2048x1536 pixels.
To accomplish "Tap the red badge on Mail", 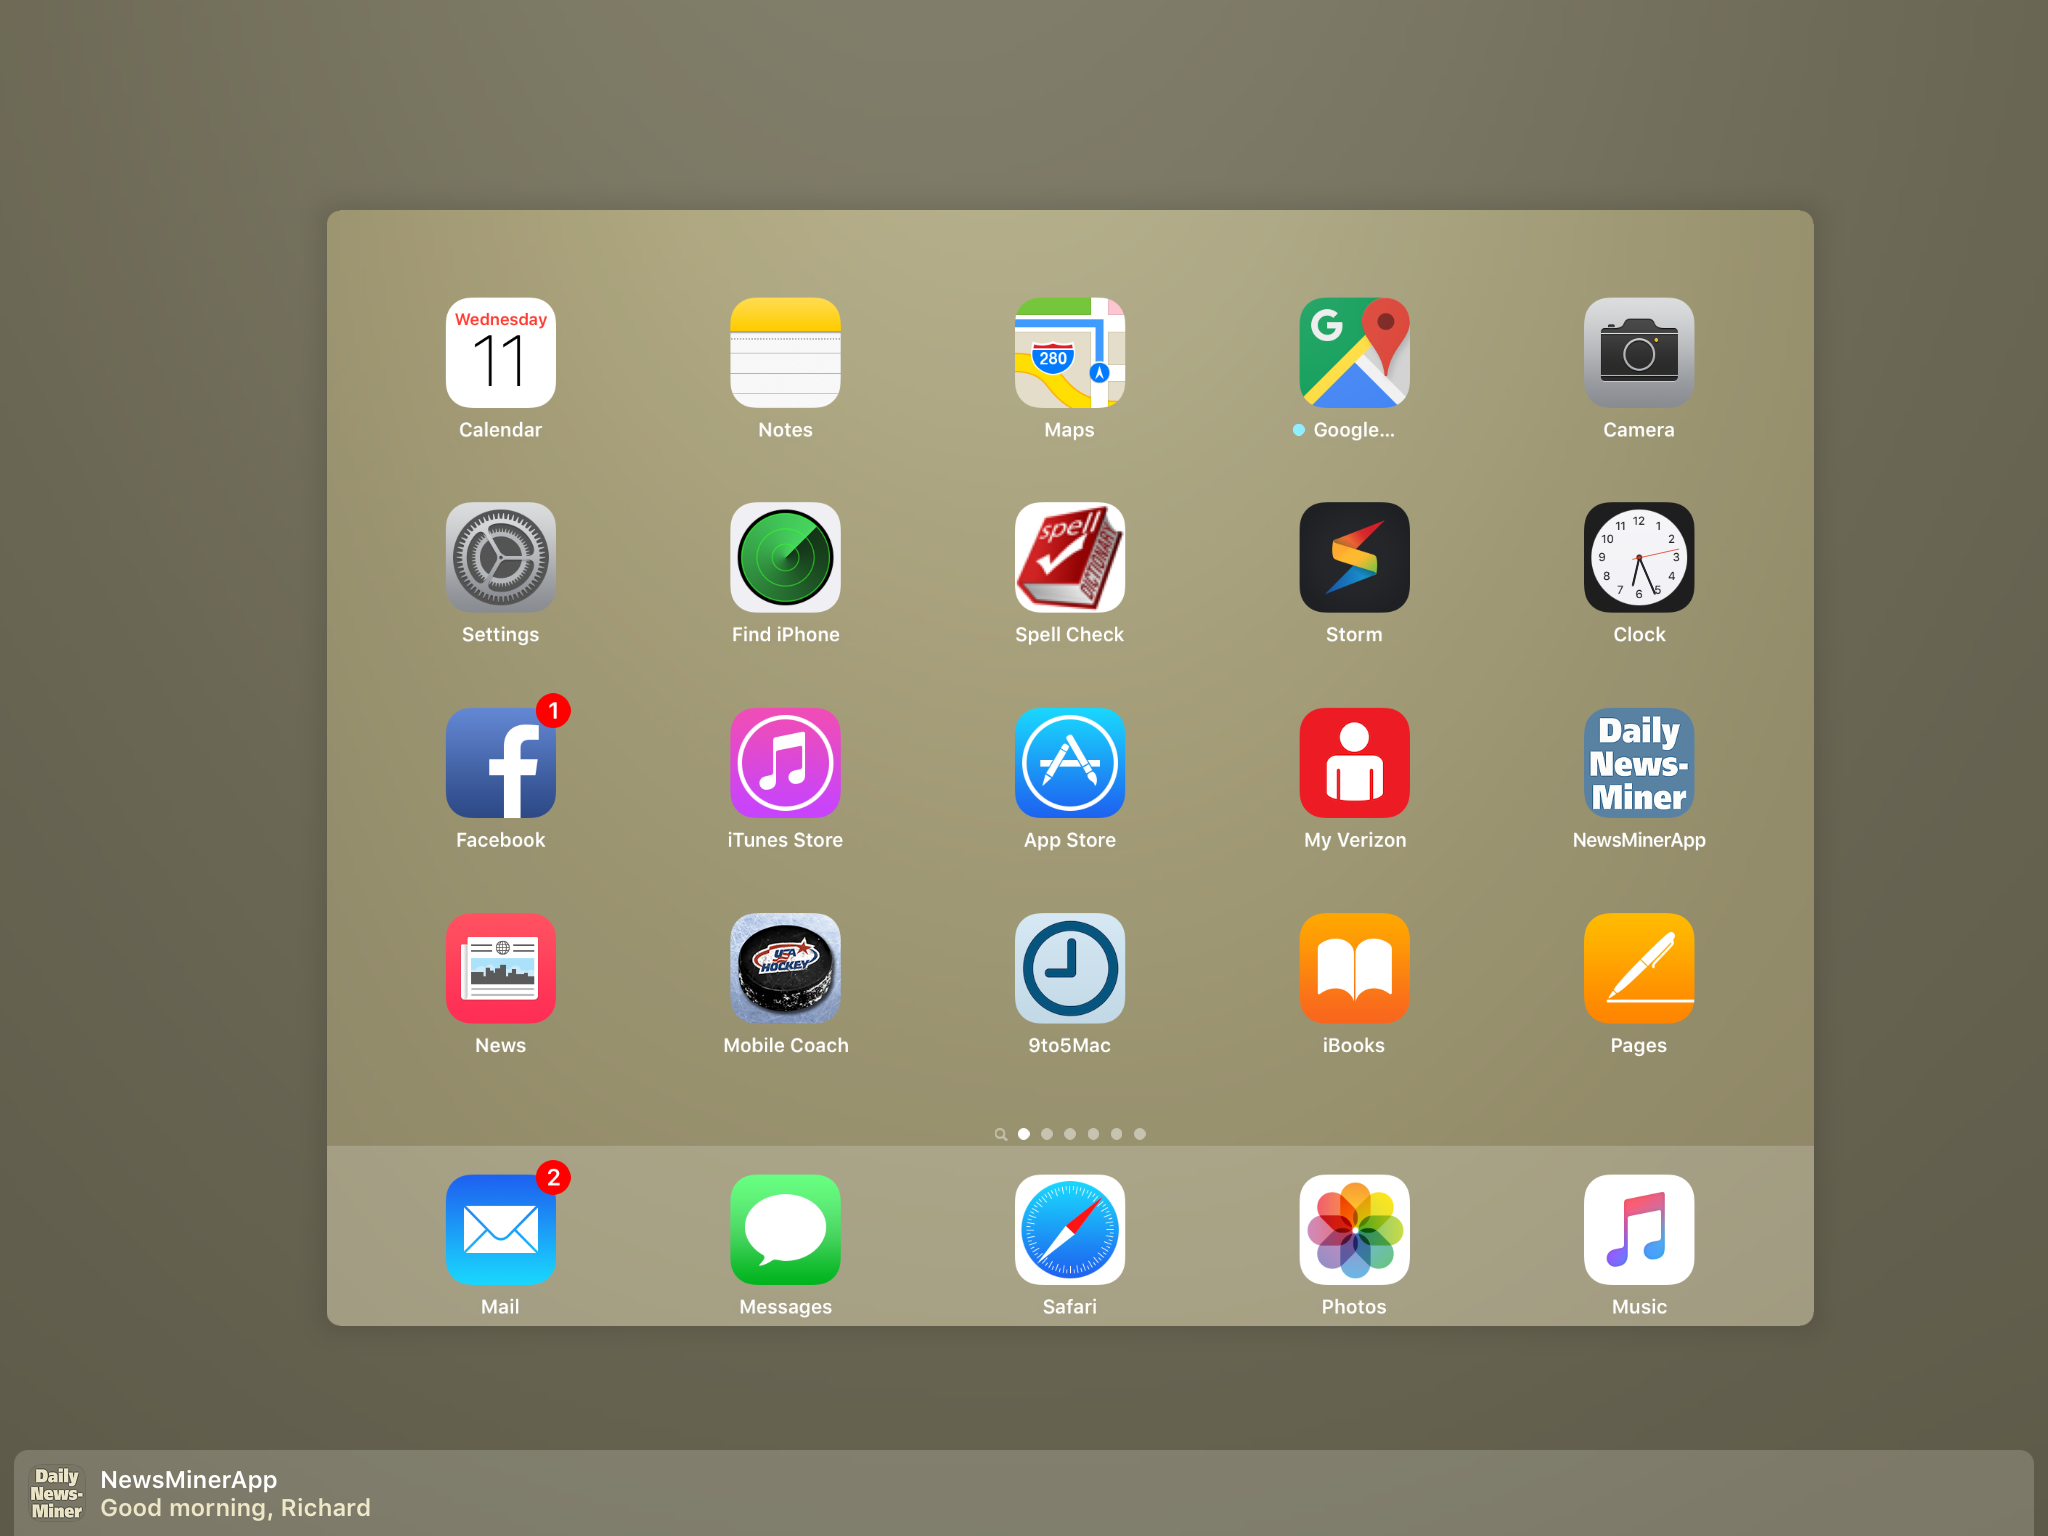I will click(553, 1178).
